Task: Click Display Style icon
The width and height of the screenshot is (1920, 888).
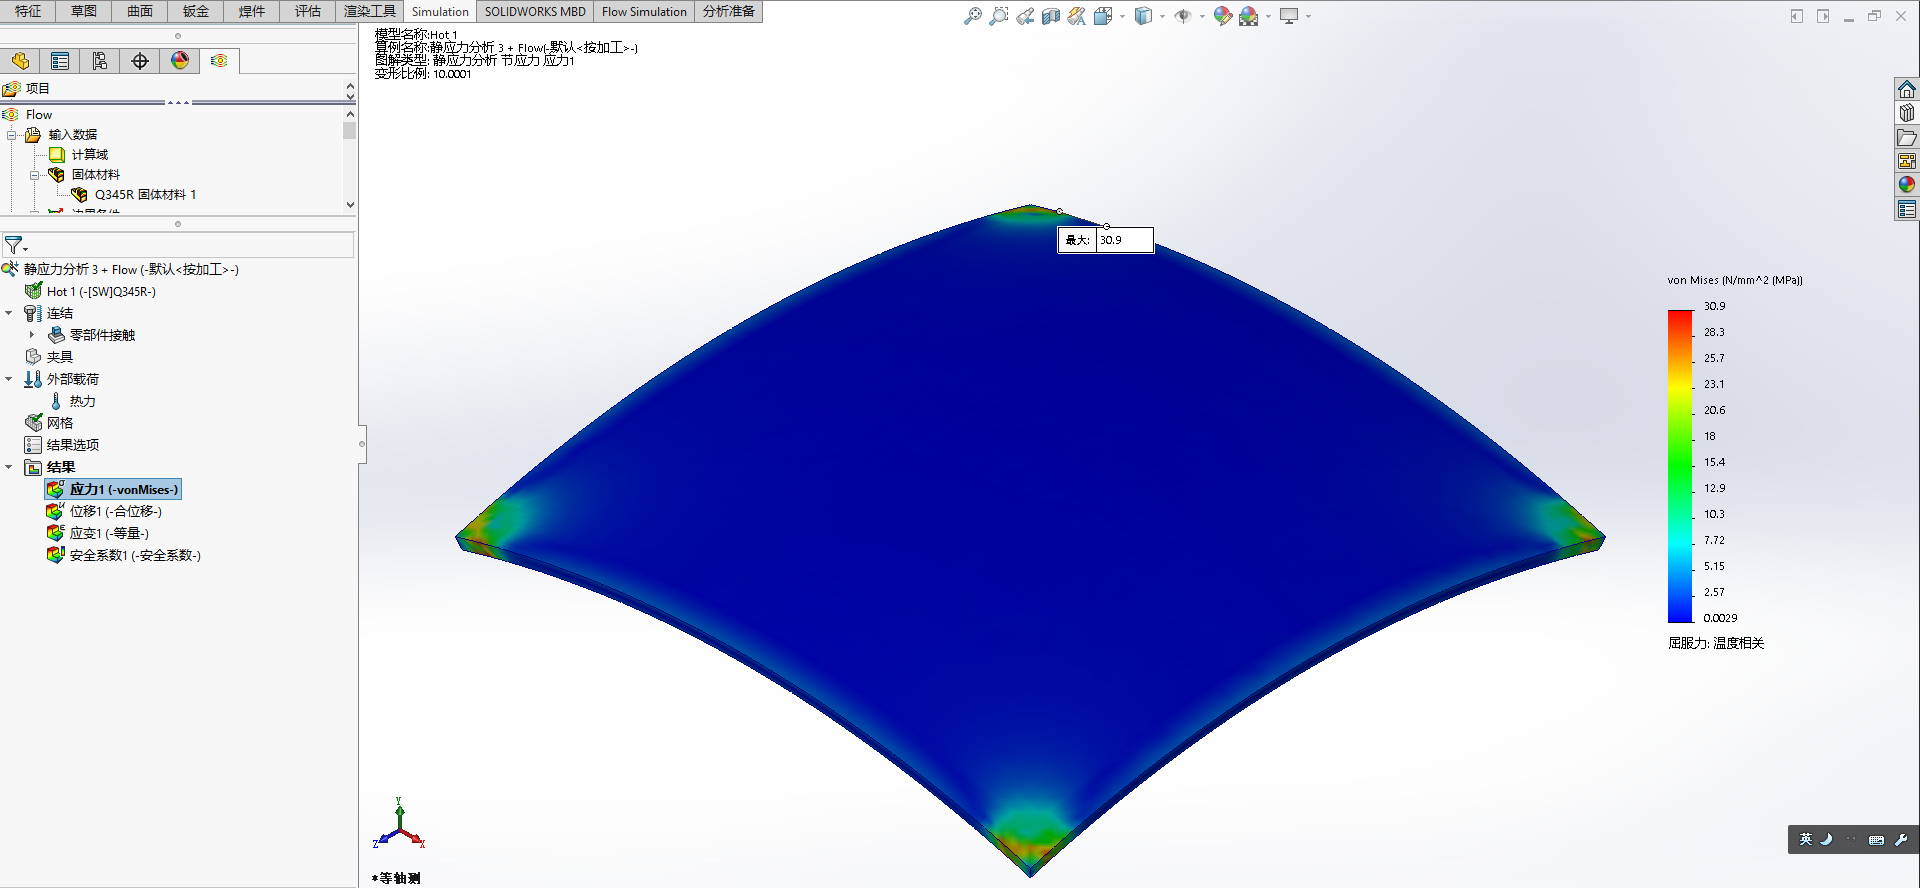Action: (1143, 16)
